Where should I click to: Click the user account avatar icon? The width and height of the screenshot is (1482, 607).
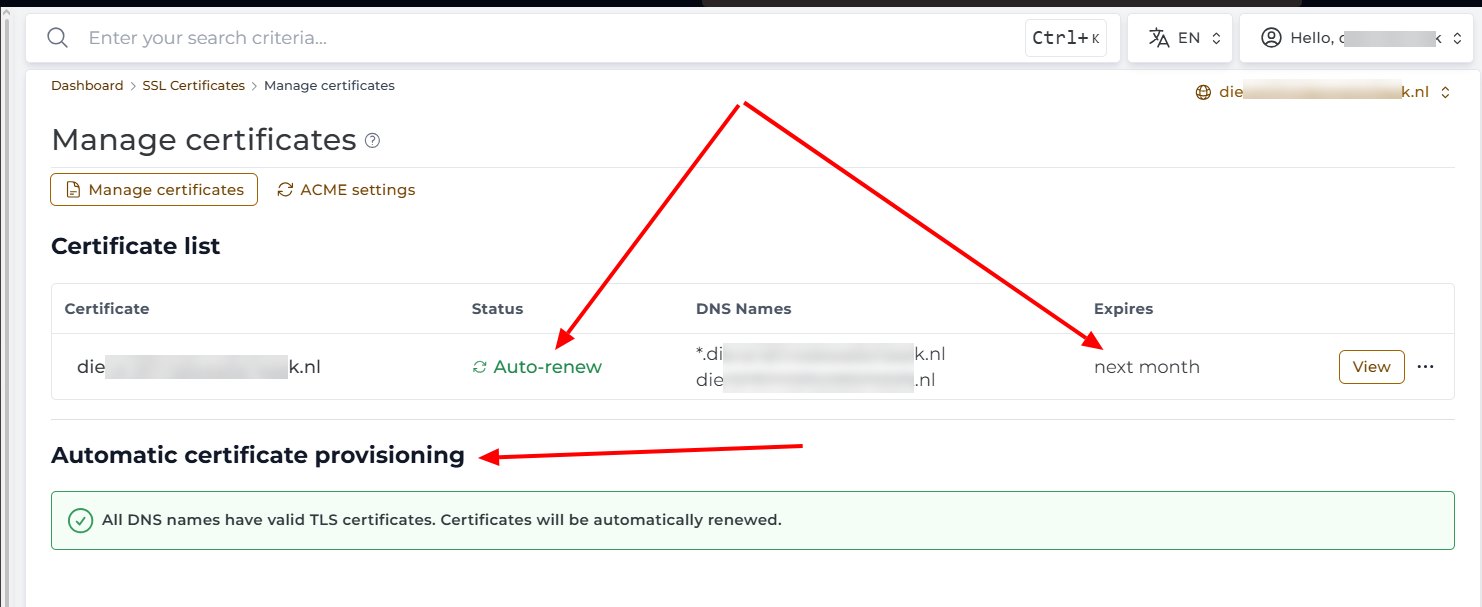[1271, 38]
